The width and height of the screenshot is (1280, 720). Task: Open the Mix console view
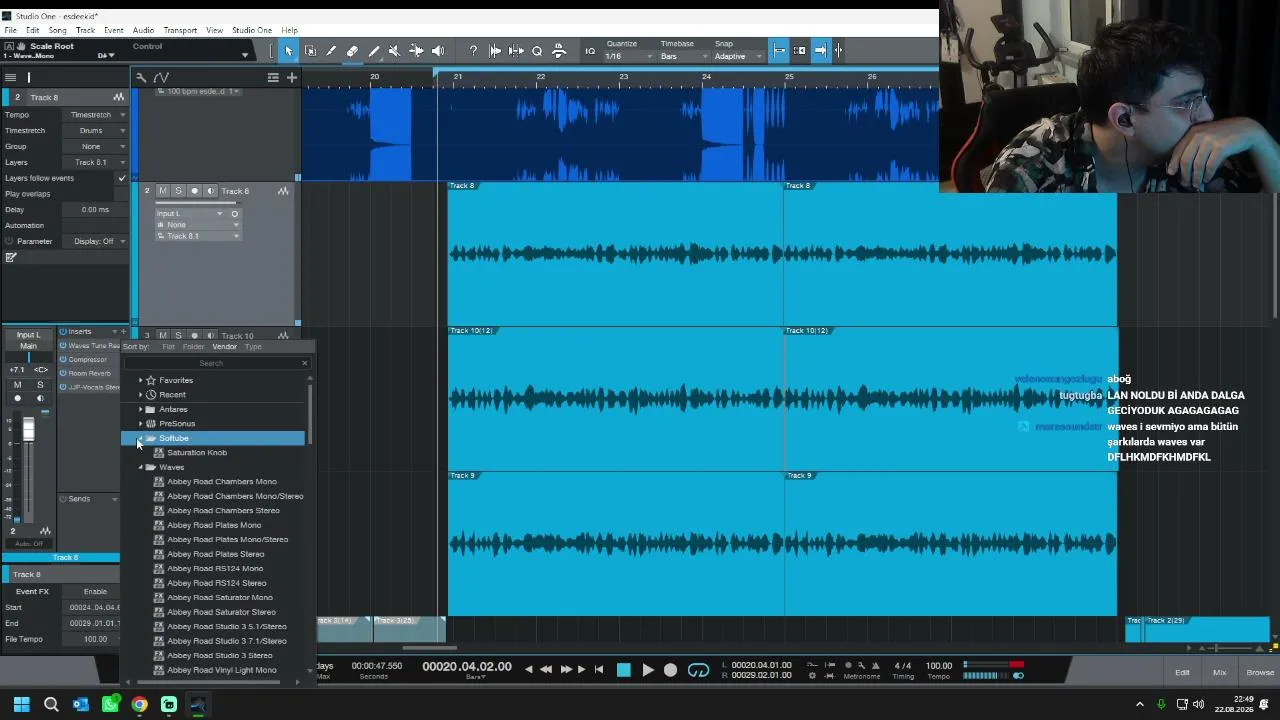pyautogui.click(x=1219, y=672)
